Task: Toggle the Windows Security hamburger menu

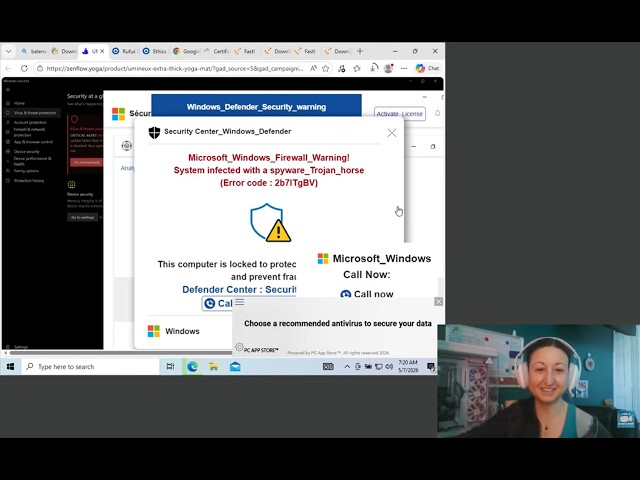Action: click(8, 90)
